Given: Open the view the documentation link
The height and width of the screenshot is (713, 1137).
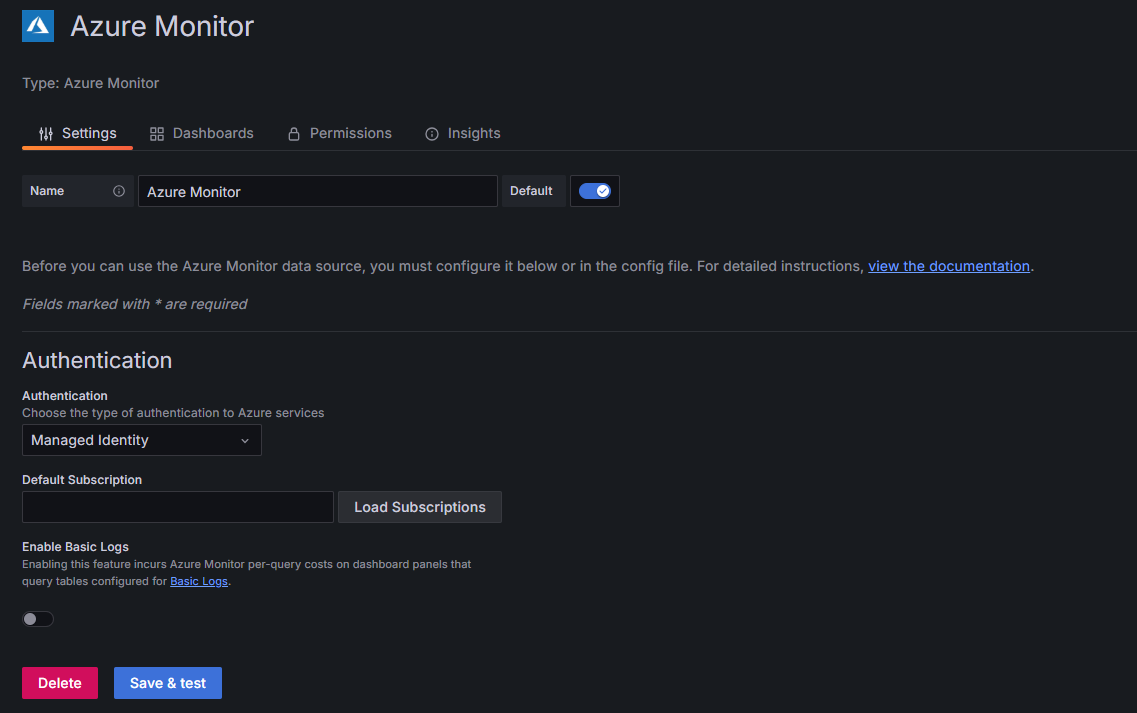Looking at the screenshot, I should point(948,266).
